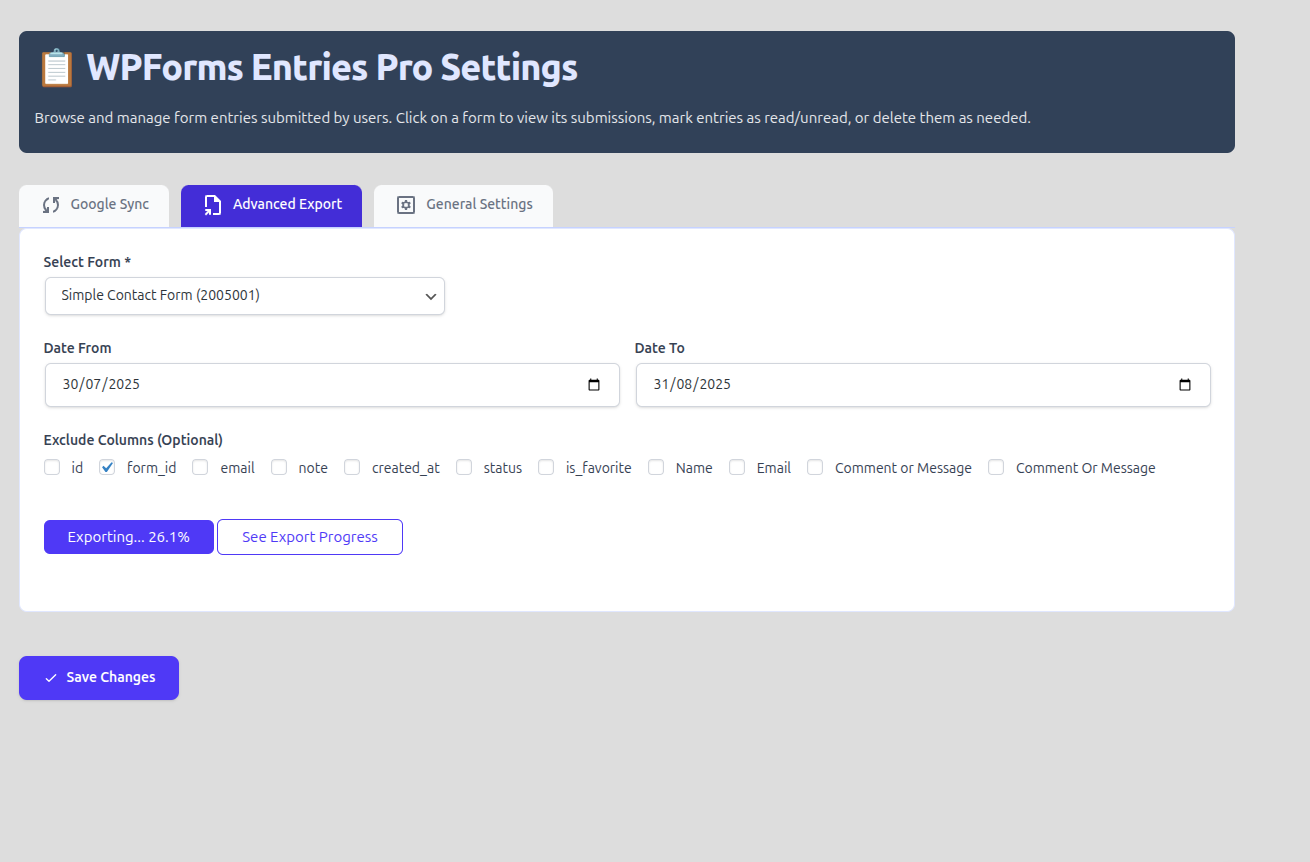Viewport: 1310px width, 862px height.
Task: Open the General Settings tab
Action: point(464,205)
